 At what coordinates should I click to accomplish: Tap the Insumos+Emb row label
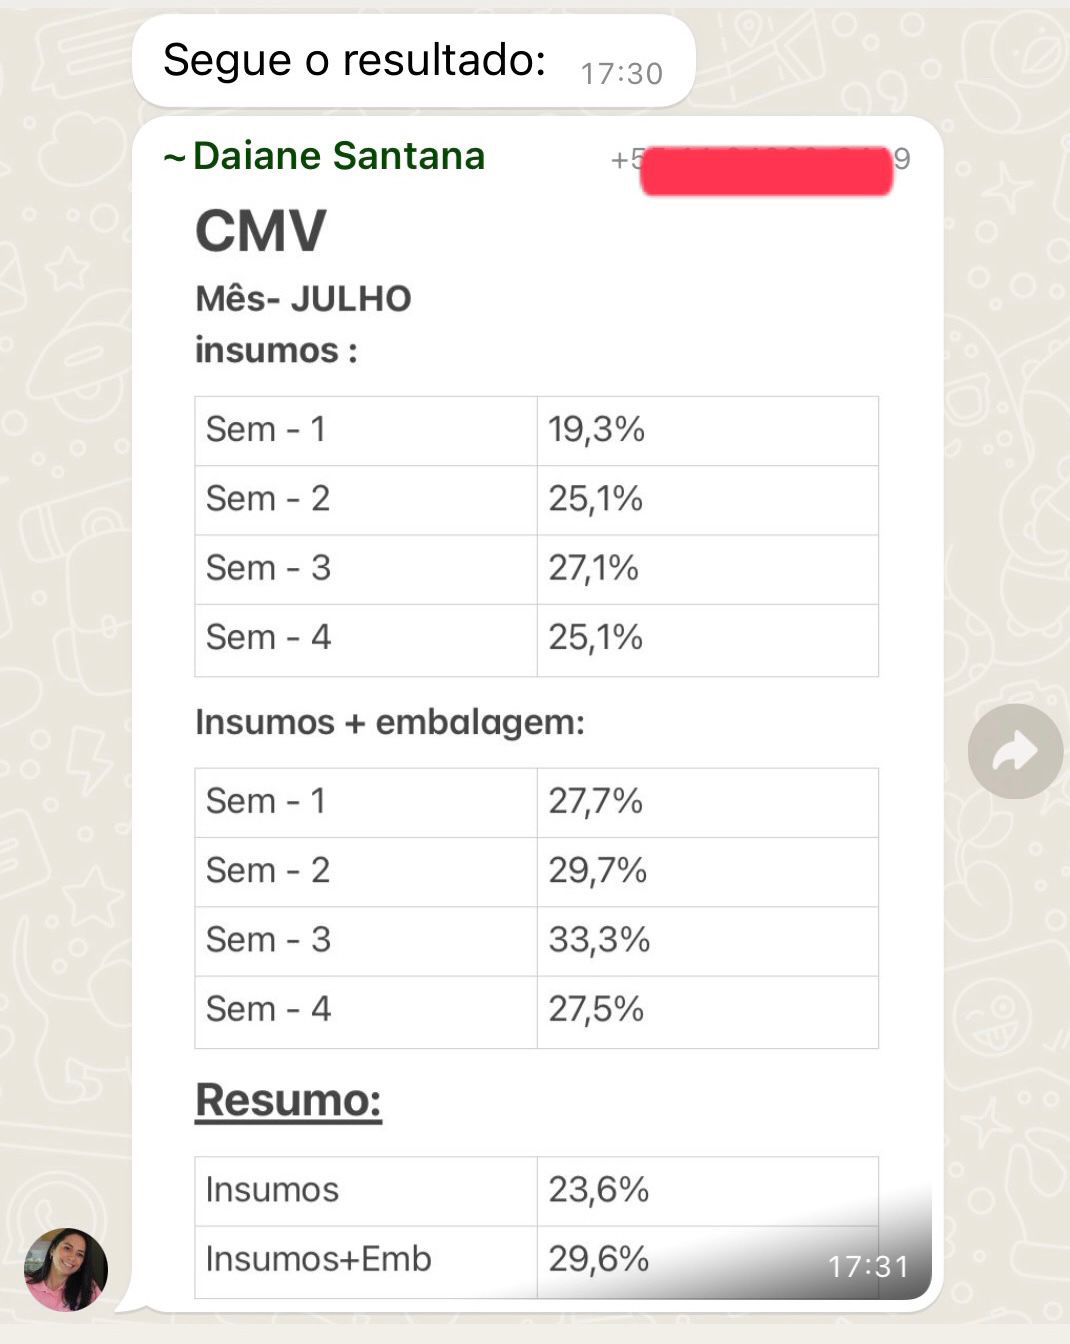(x=318, y=1259)
